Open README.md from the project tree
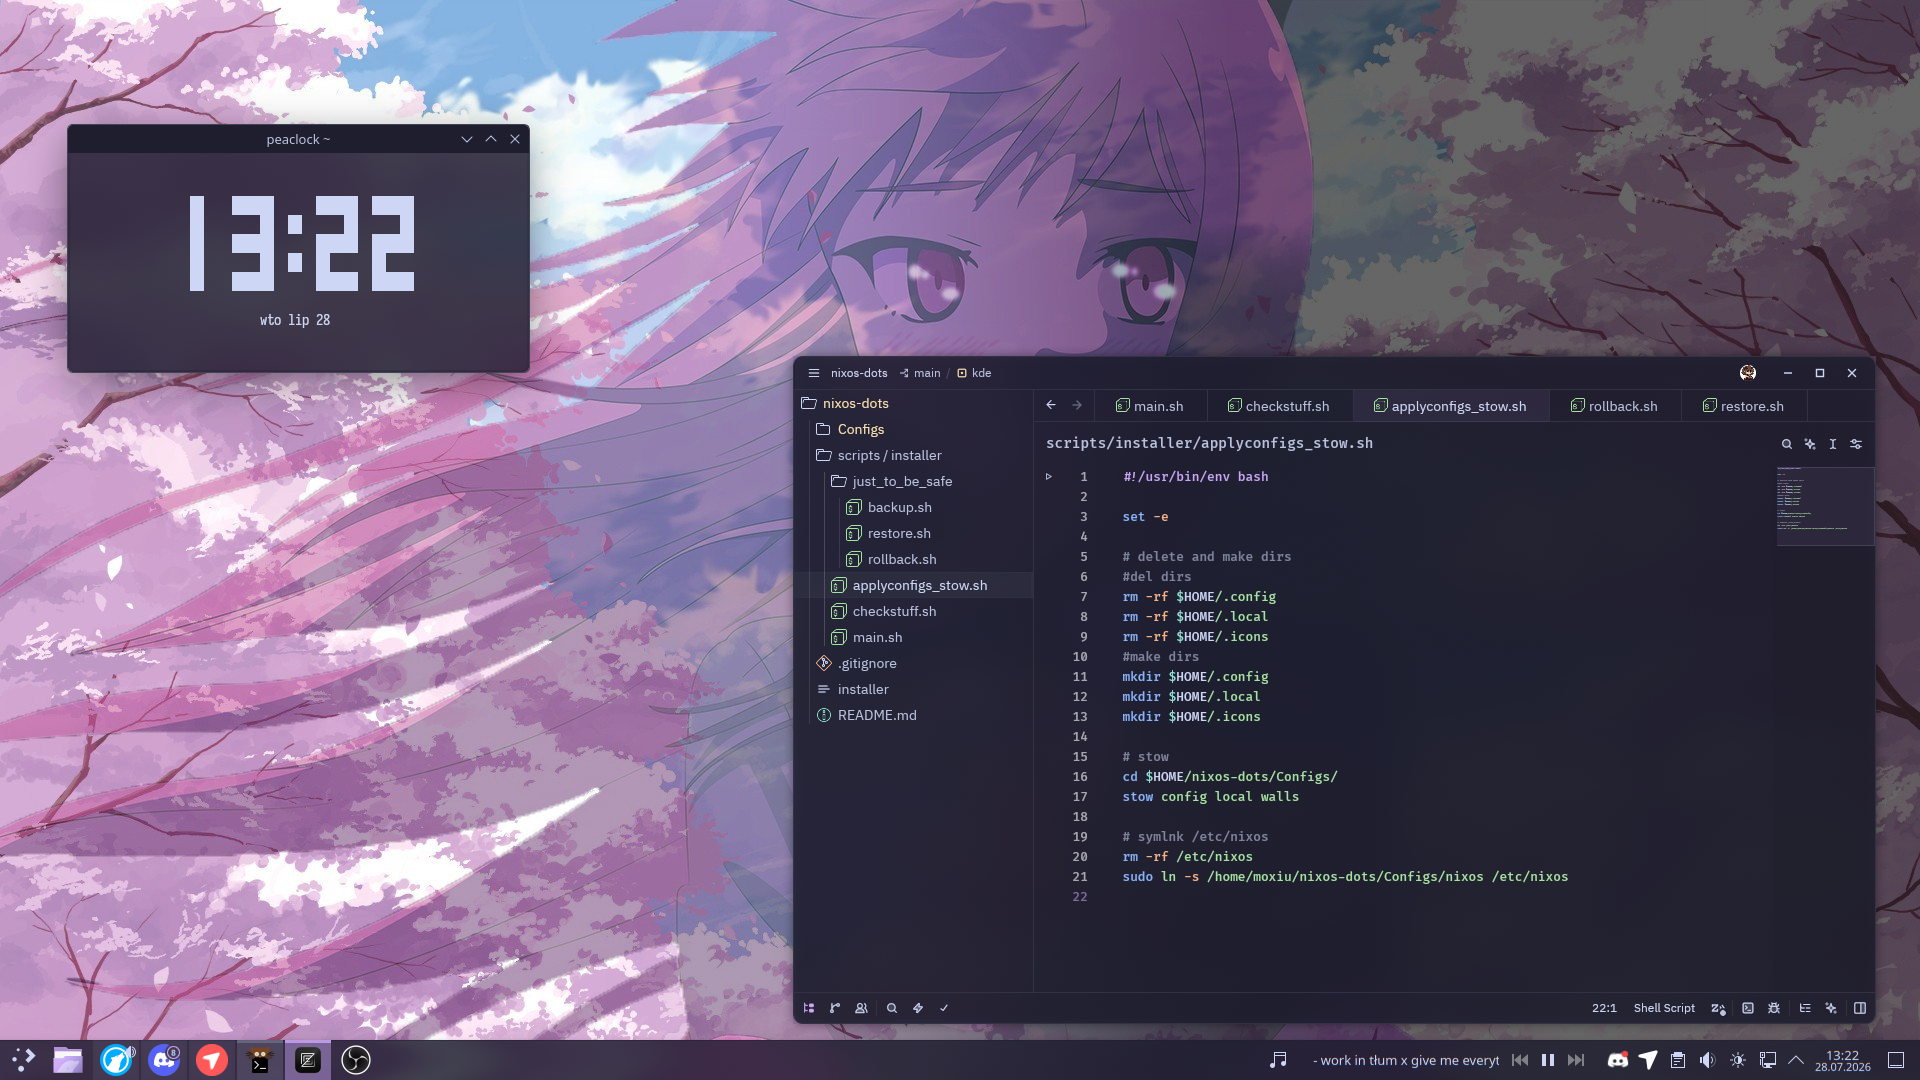The height and width of the screenshot is (1080, 1920). [x=914, y=715]
